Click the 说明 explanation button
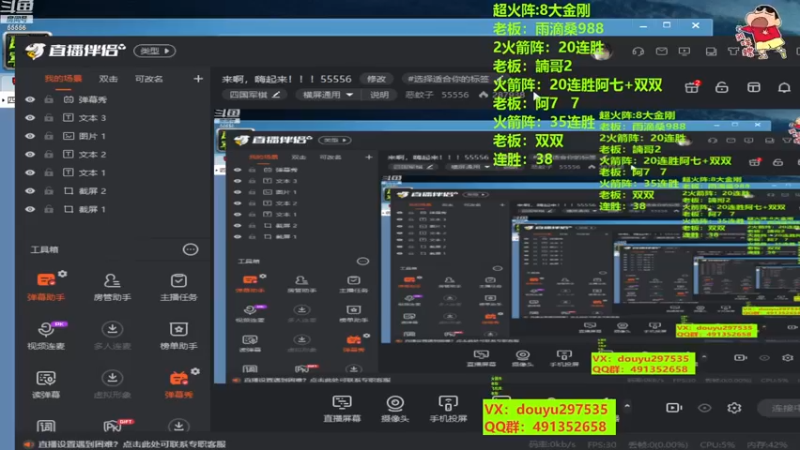The height and width of the screenshot is (450, 800). 379,95
